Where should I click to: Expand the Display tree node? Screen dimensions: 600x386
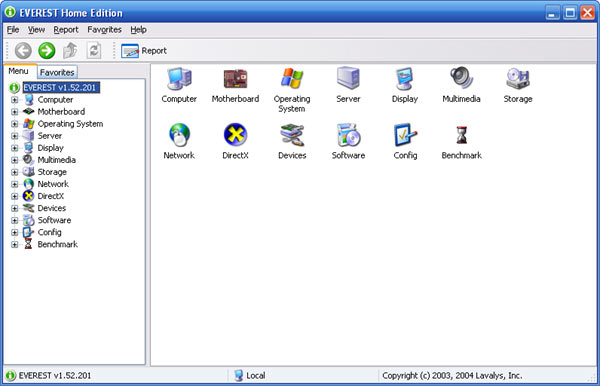(15, 148)
